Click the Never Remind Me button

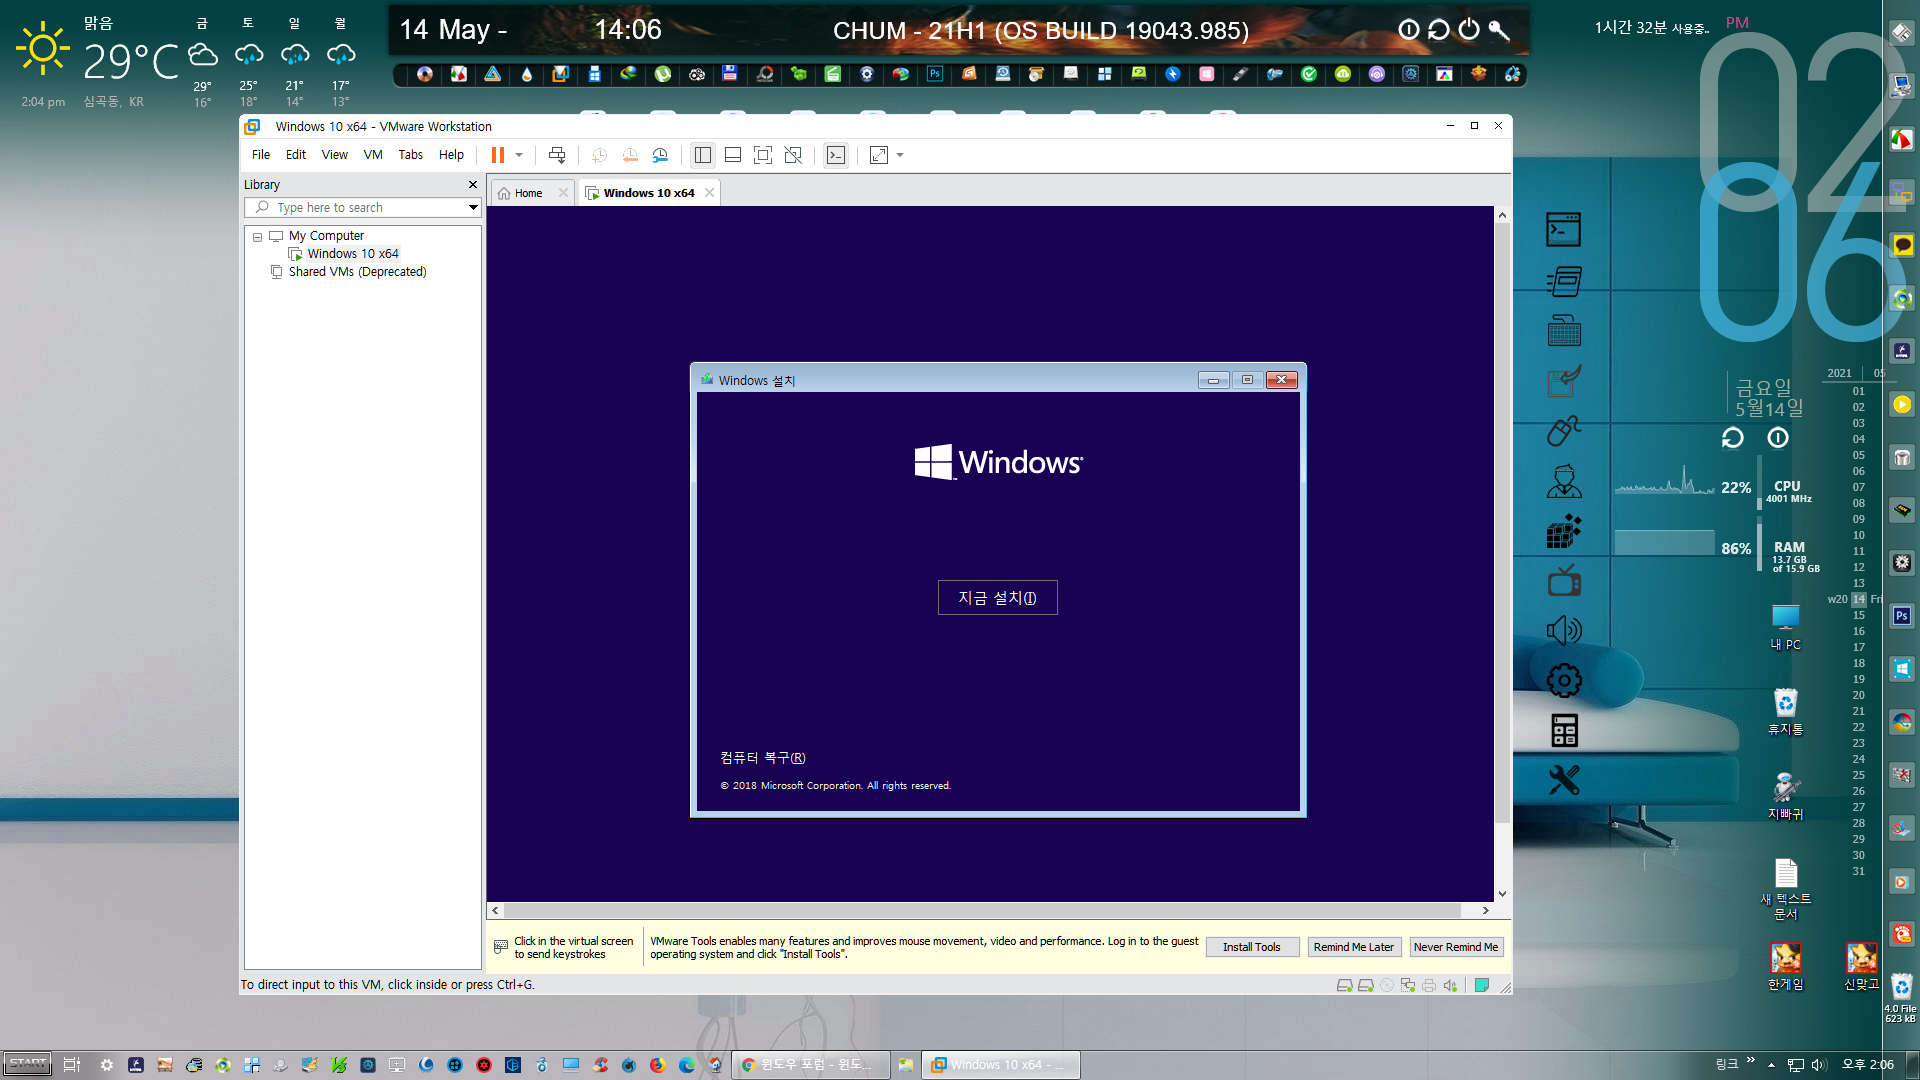tap(1456, 947)
